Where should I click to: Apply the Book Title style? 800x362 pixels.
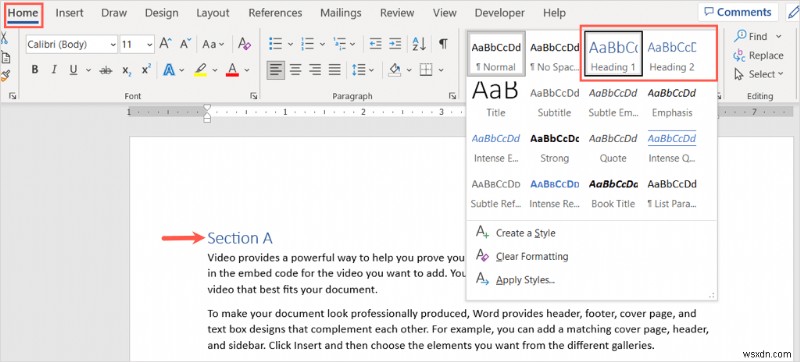point(613,192)
